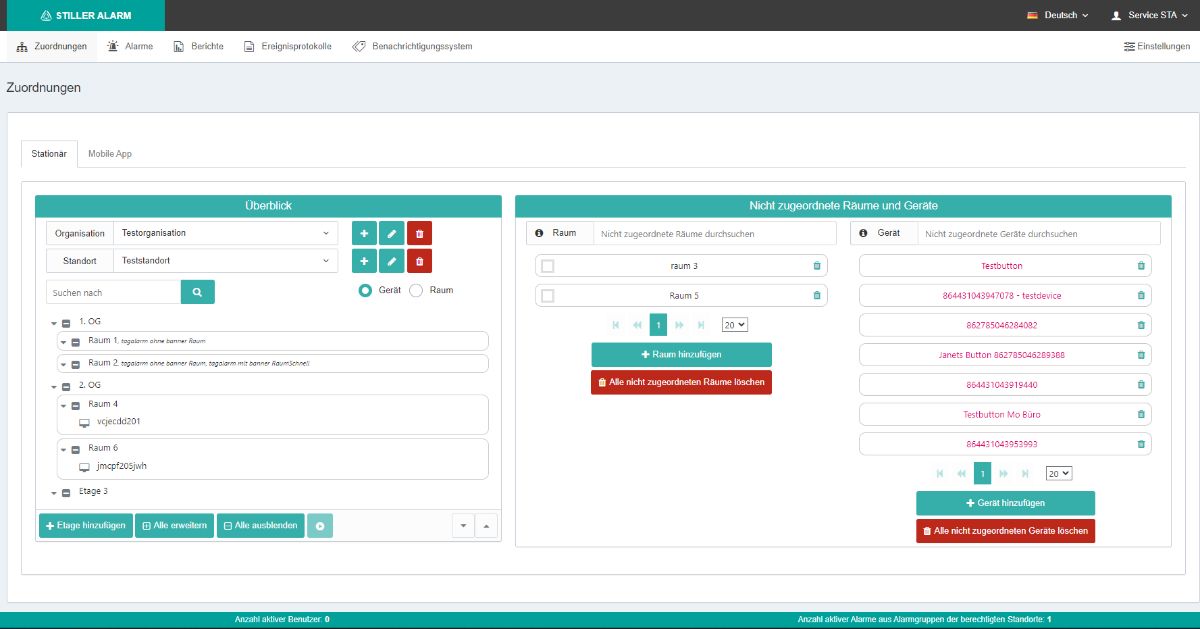Click the edit Standort pencil icon
This screenshot has height=629, width=1200.
tap(392, 261)
